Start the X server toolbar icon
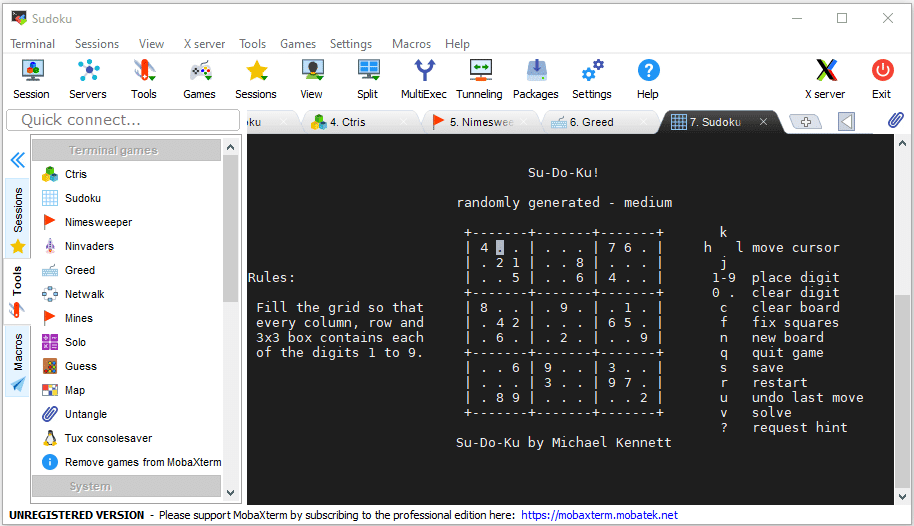Image resolution: width=914 pixels, height=526 pixels. [825, 79]
